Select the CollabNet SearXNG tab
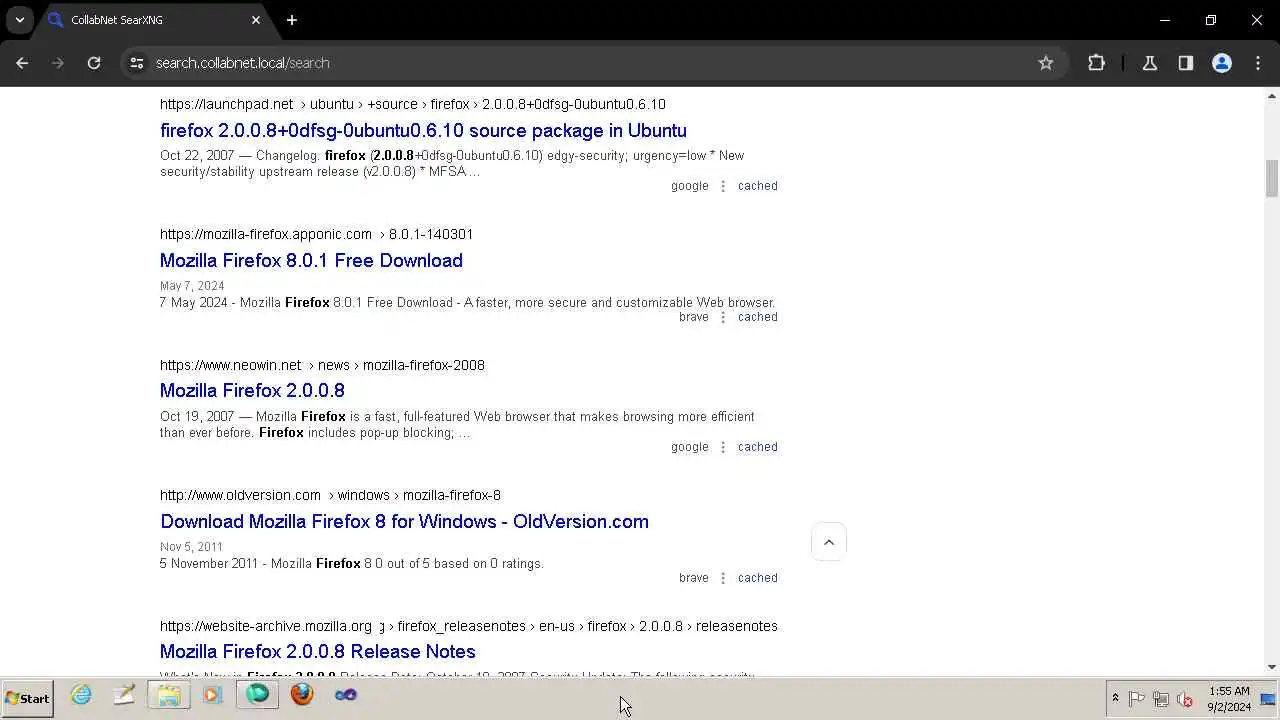The image size is (1280, 720). pyautogui.click(x=155, y=20)
